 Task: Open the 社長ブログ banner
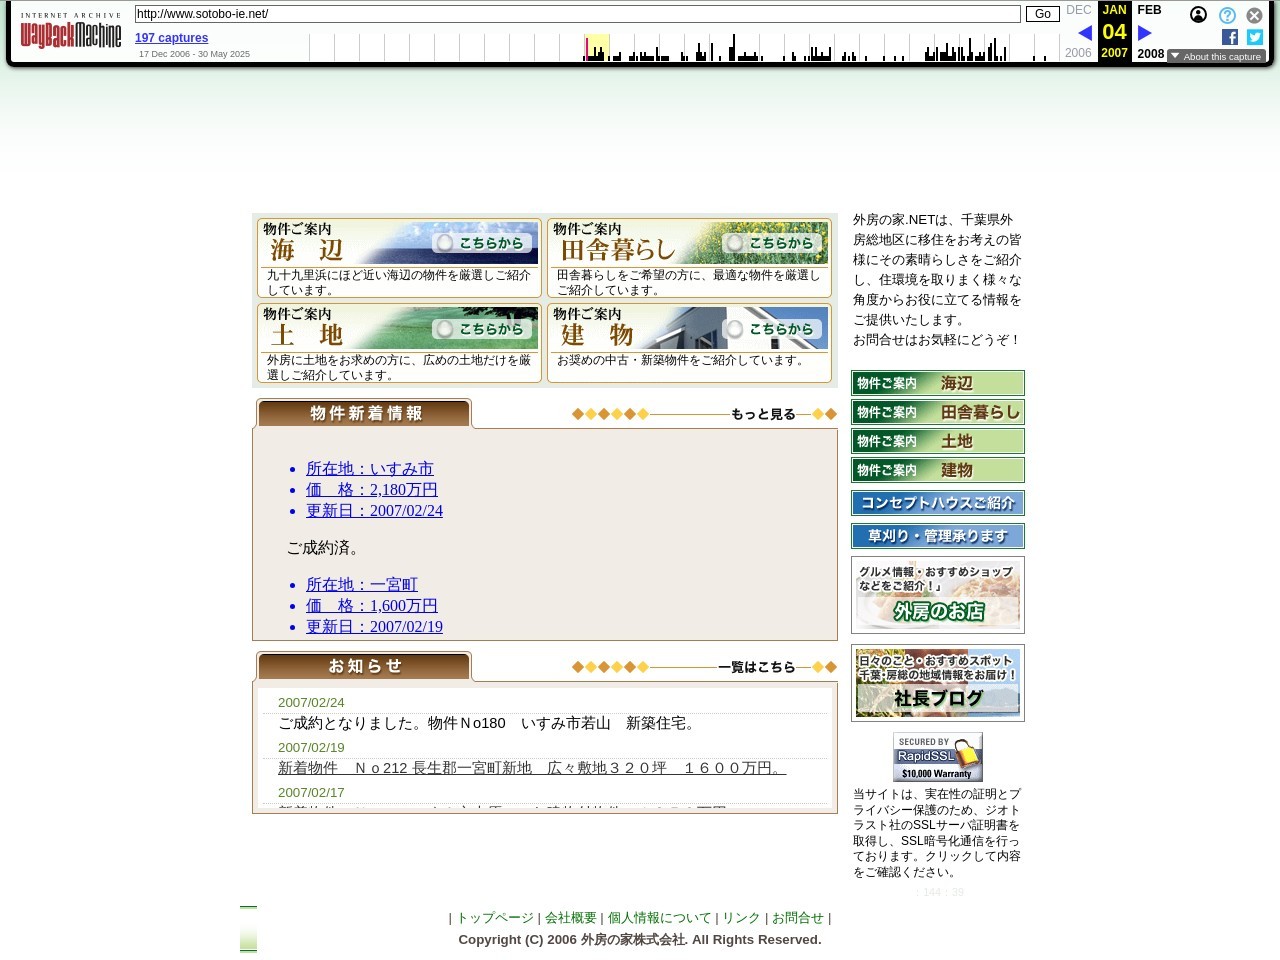tap(938, 683)
